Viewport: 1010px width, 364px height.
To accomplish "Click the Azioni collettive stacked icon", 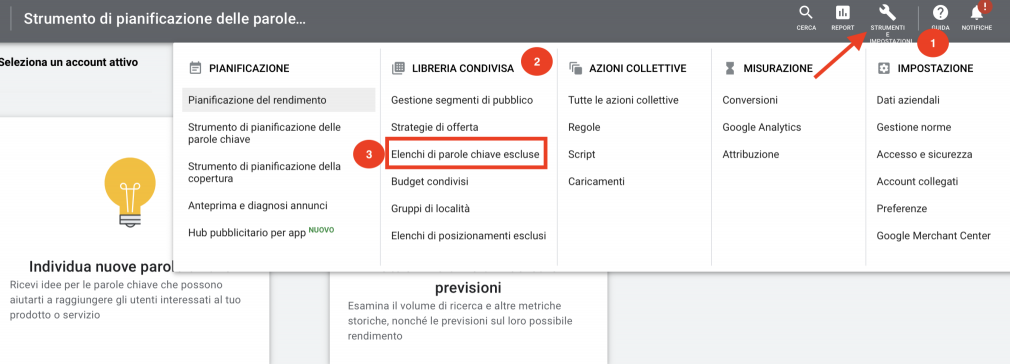I will click(x=576, y=68).
